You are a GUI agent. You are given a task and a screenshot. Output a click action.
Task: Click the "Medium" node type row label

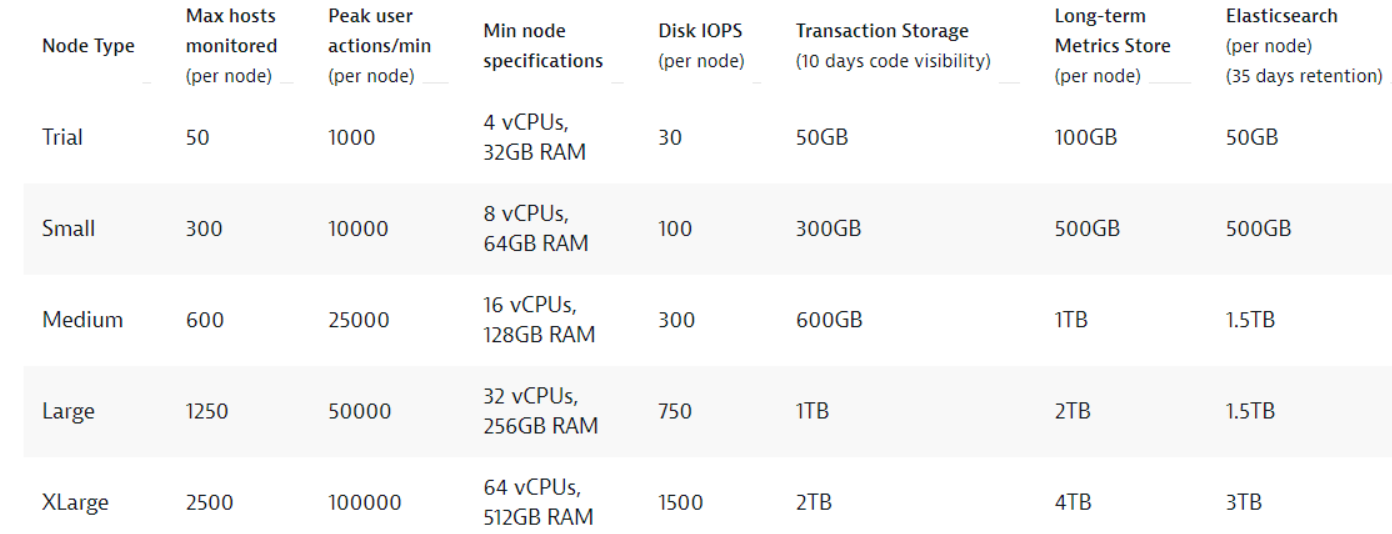tap(83, 320)
